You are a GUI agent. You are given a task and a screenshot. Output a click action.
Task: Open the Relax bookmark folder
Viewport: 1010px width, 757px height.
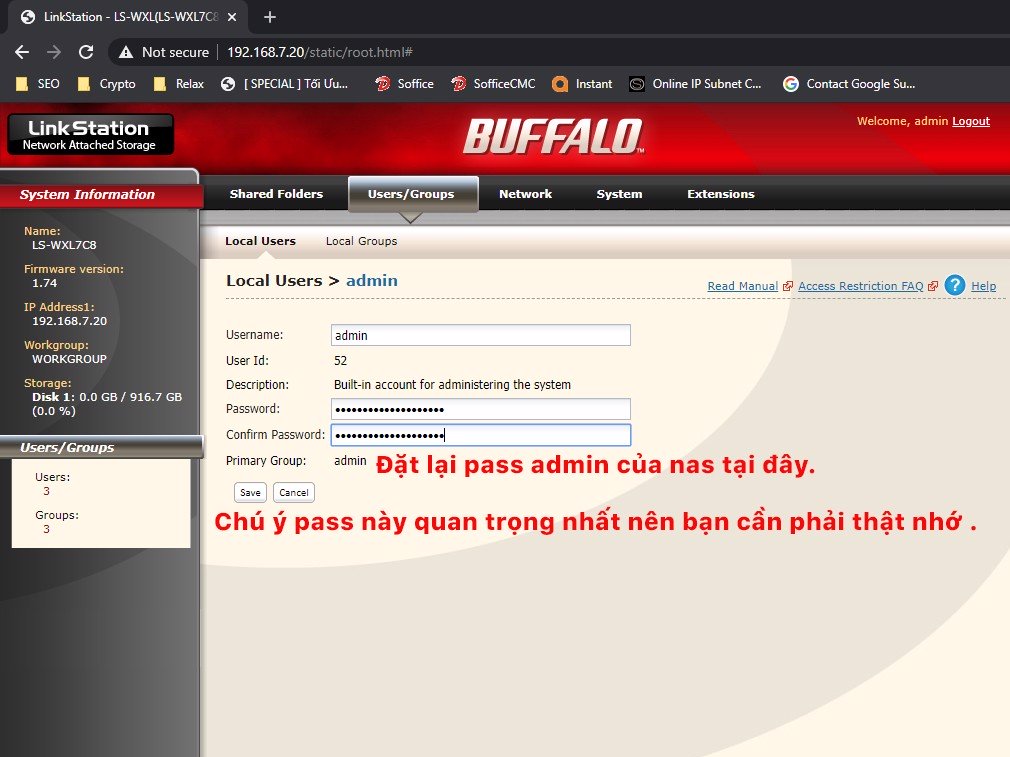178,84
